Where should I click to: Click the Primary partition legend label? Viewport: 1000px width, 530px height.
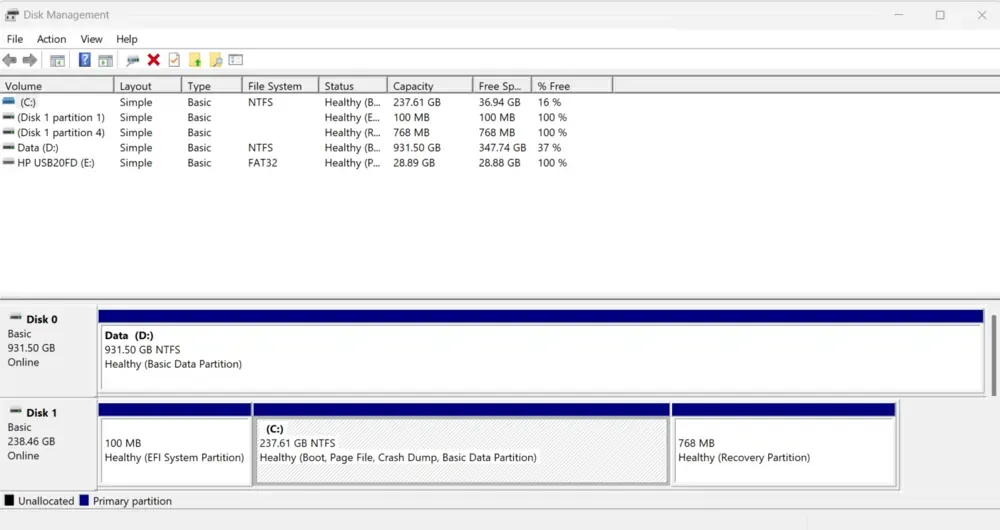[x=132, y=501]
